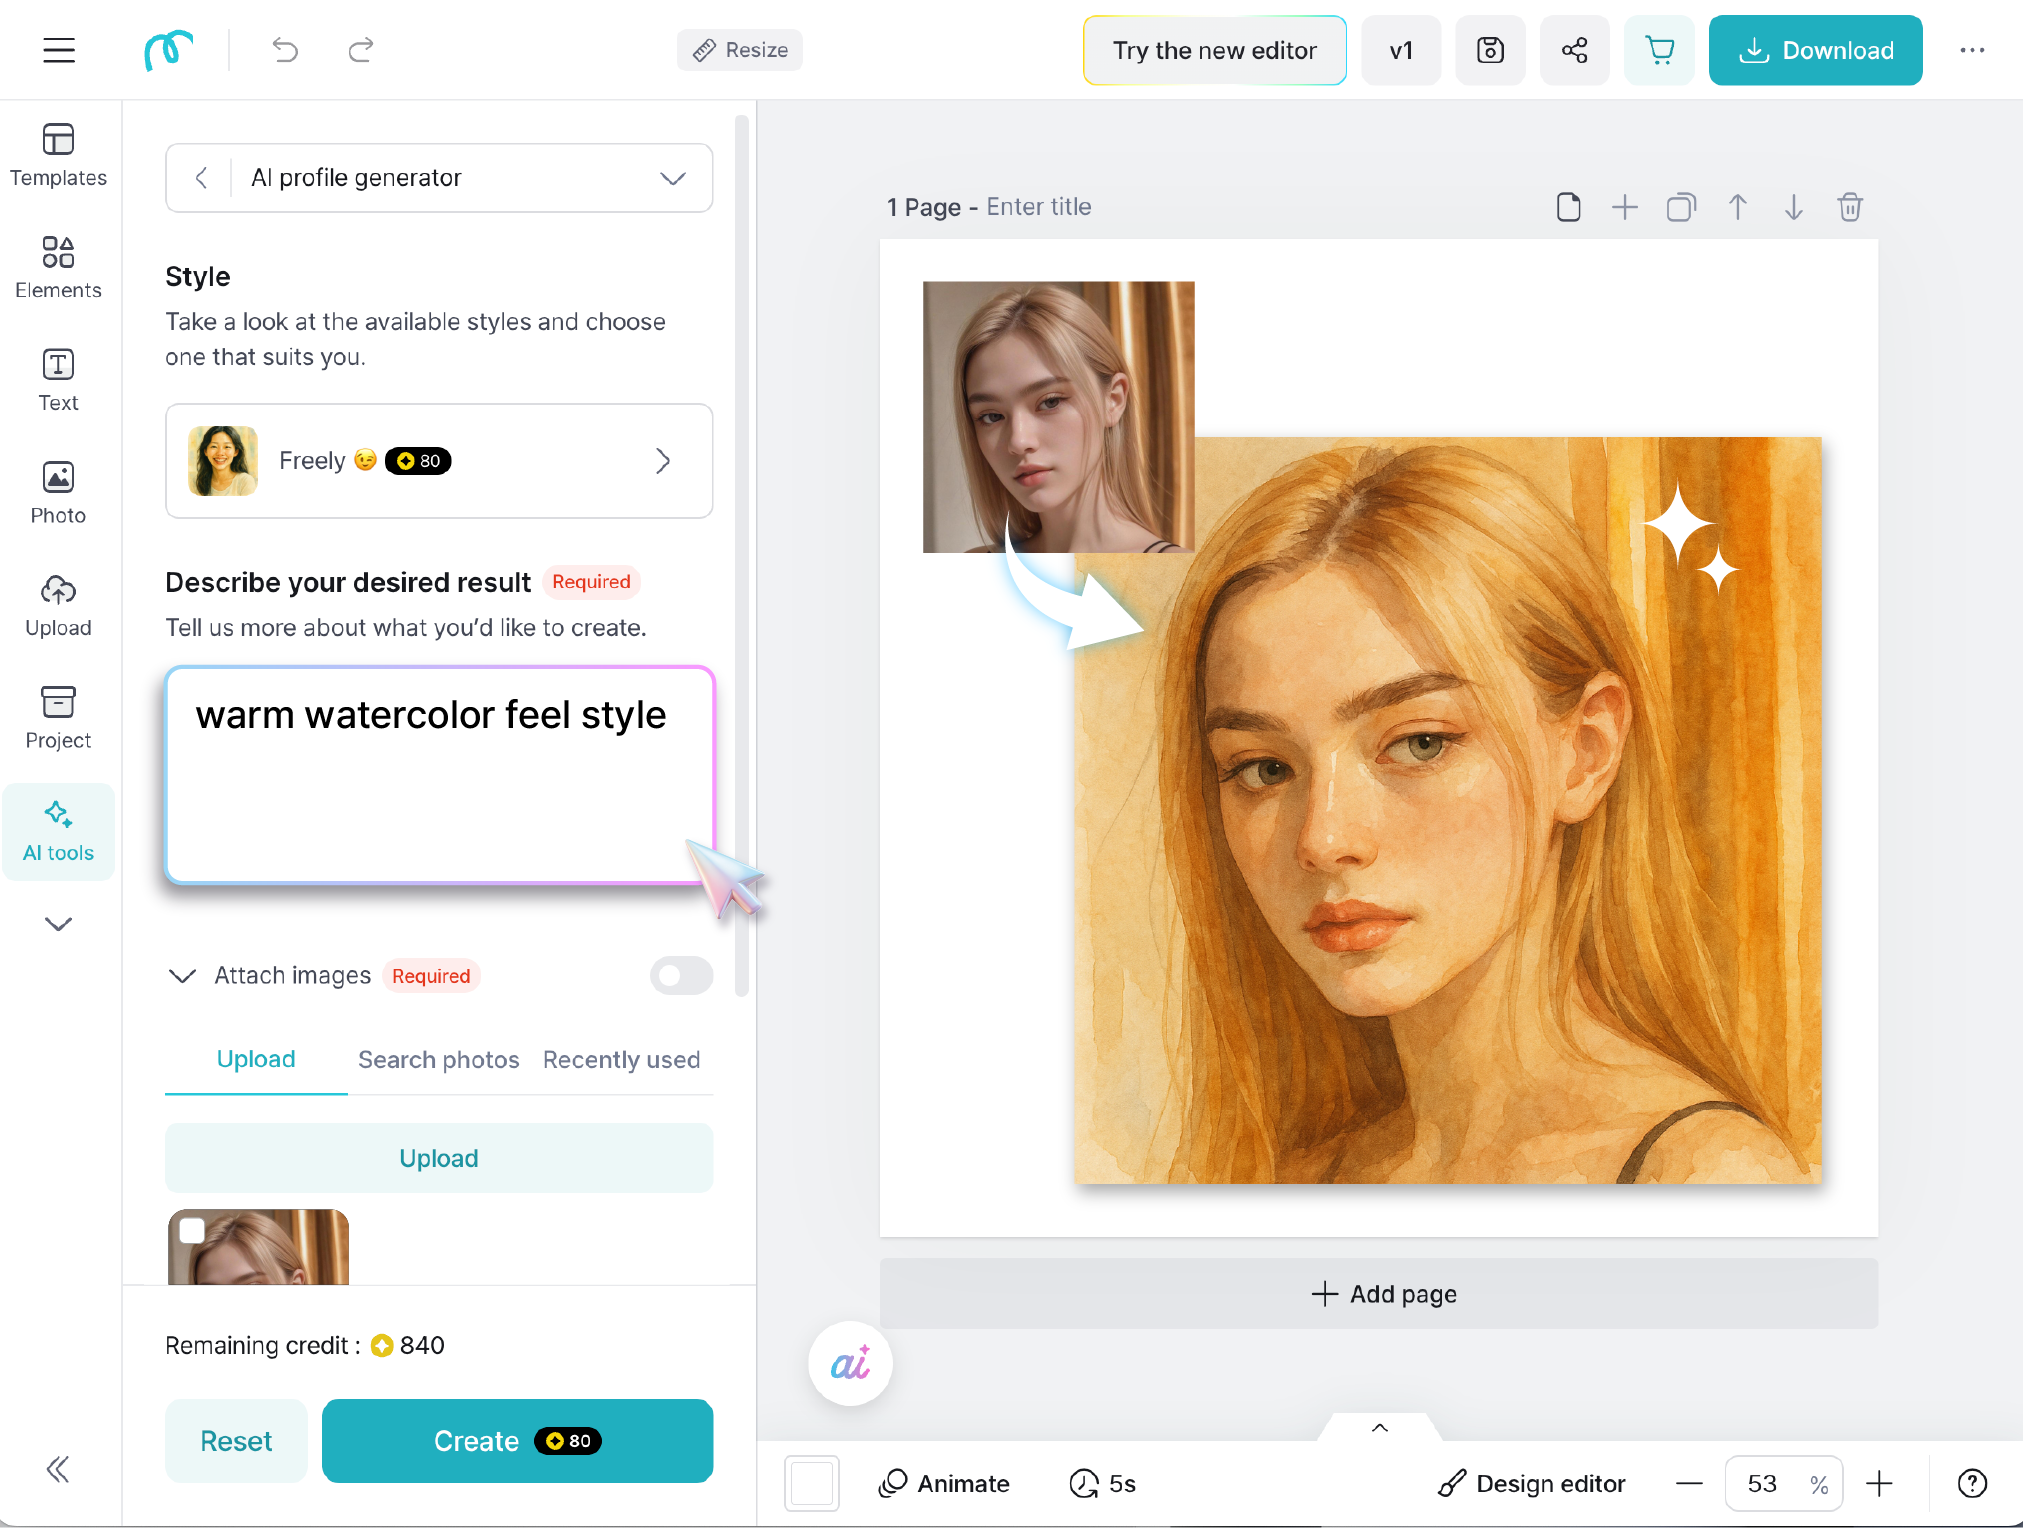Open the Animate option
2023x1530 pixels.
[x=945, y=1484]
